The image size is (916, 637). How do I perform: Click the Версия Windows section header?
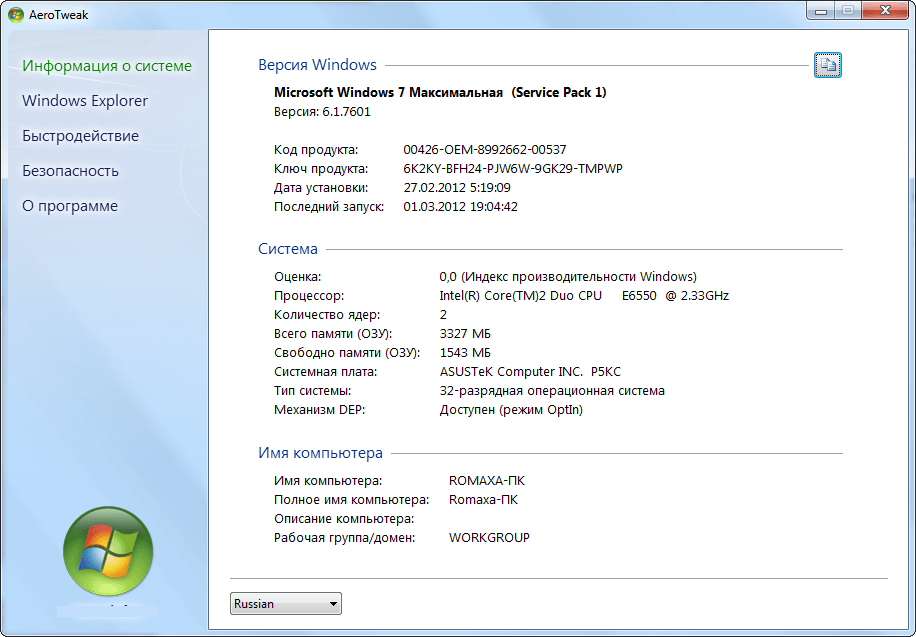pyautogui.click(x=317, y=65)
